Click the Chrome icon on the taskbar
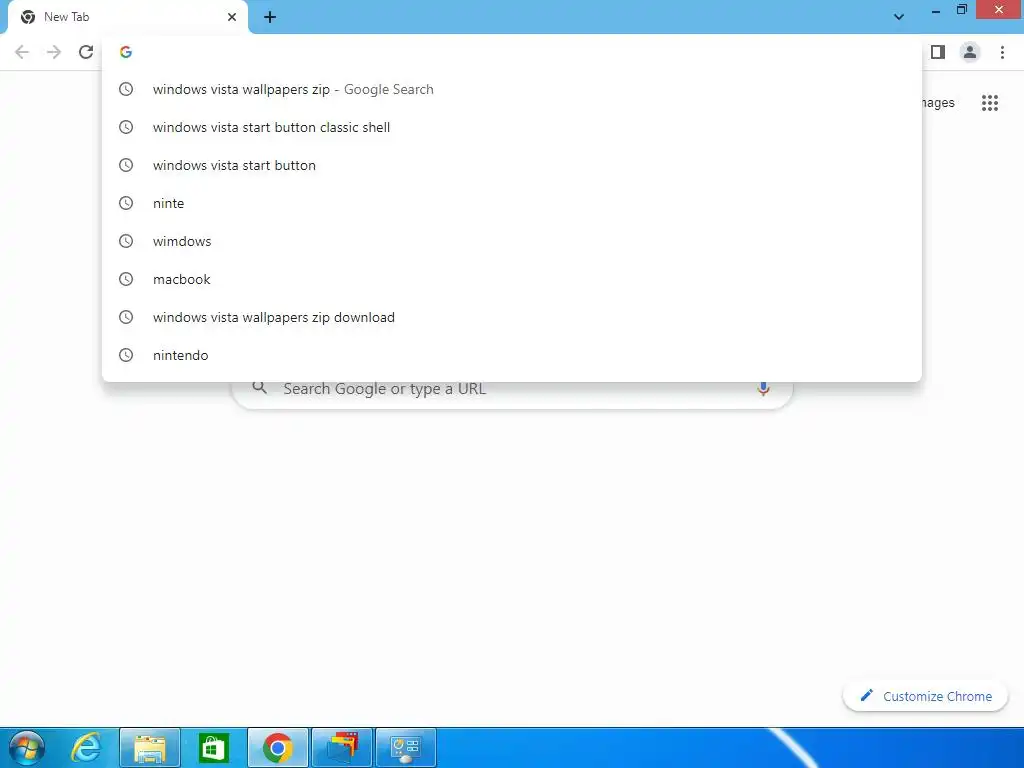Image resolution: width=1024 pixels, height=768 pixels. 278,748
